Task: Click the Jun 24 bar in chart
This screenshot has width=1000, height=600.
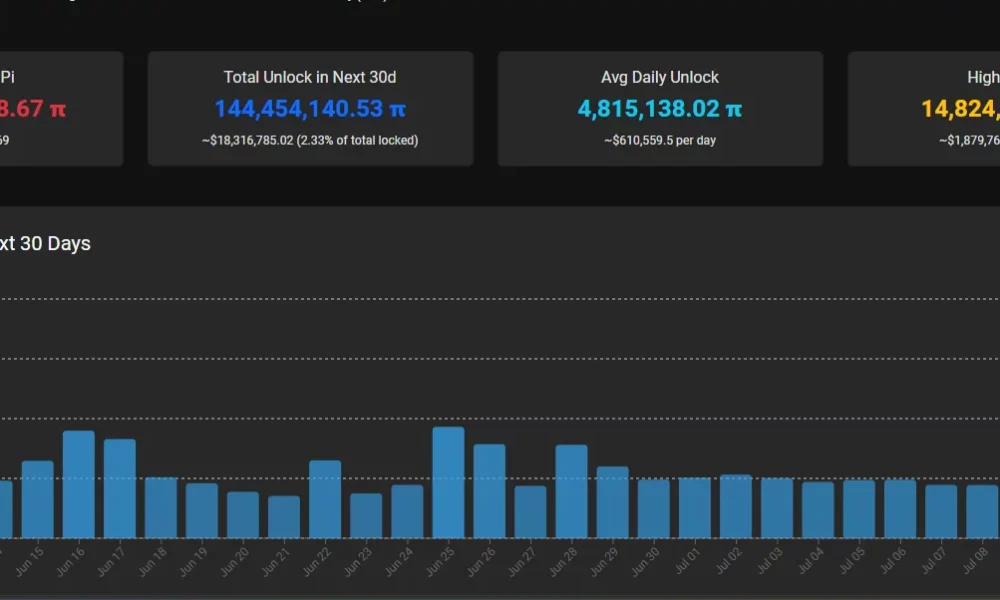Action: (407, 511)
